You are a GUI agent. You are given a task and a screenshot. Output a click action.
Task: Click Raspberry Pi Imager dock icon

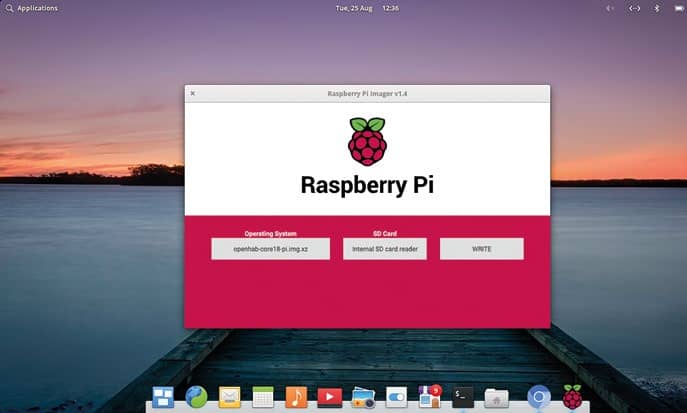pos(572,397)
